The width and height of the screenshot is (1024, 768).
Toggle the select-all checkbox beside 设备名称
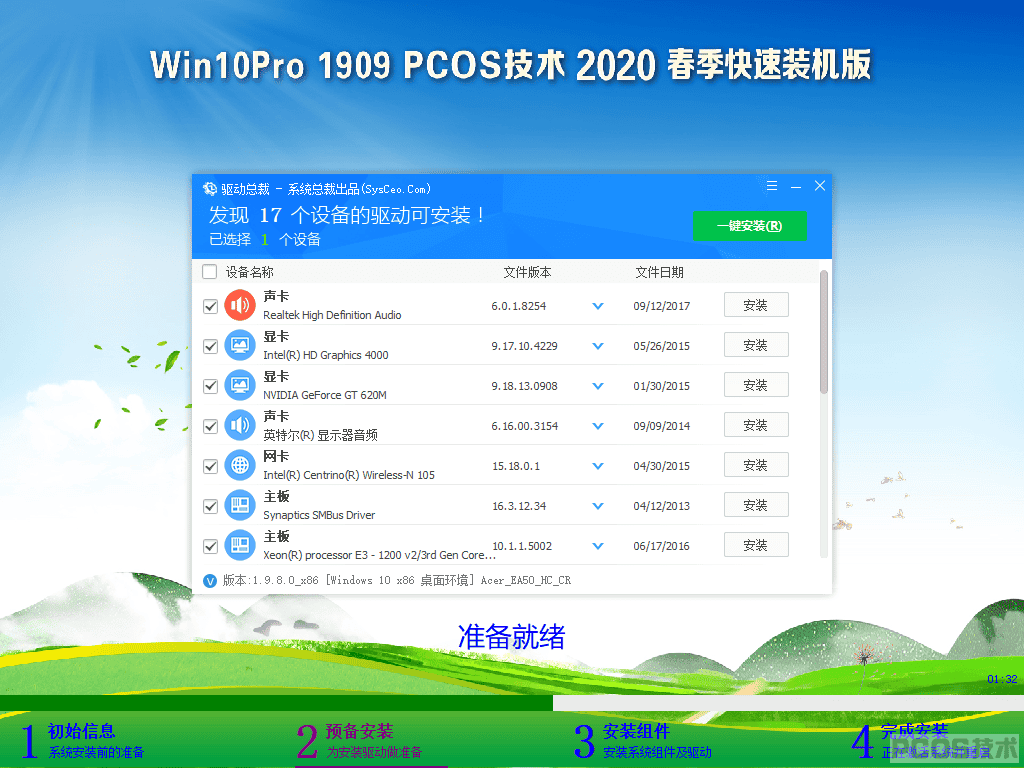click(210, 272)
